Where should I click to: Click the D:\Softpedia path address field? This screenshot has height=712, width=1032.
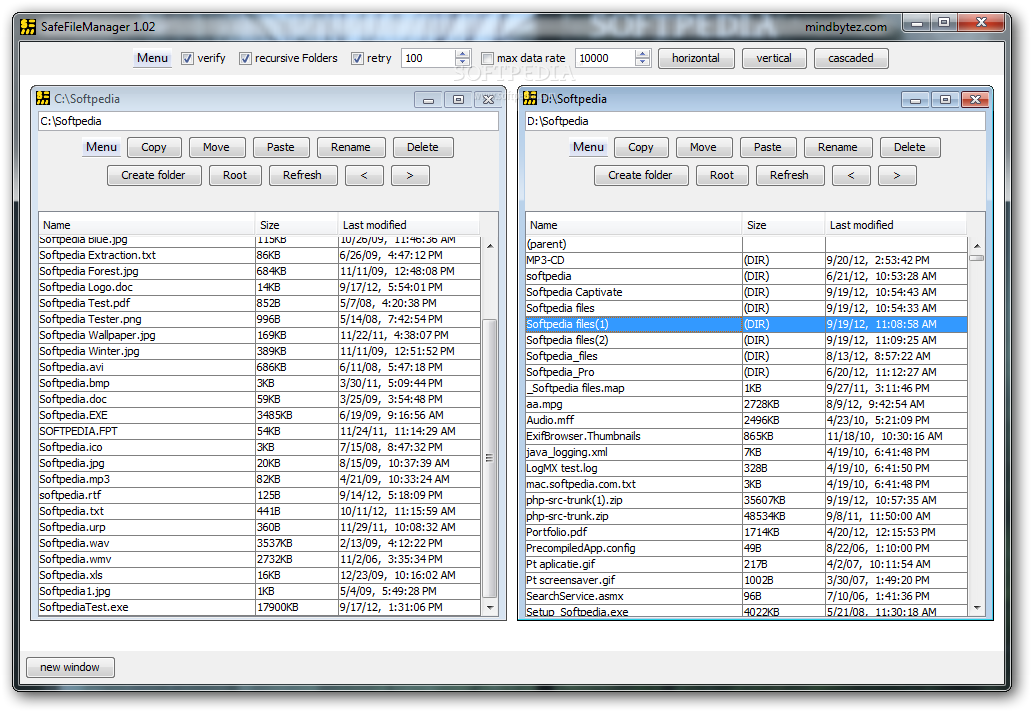(x=755, y=121)
